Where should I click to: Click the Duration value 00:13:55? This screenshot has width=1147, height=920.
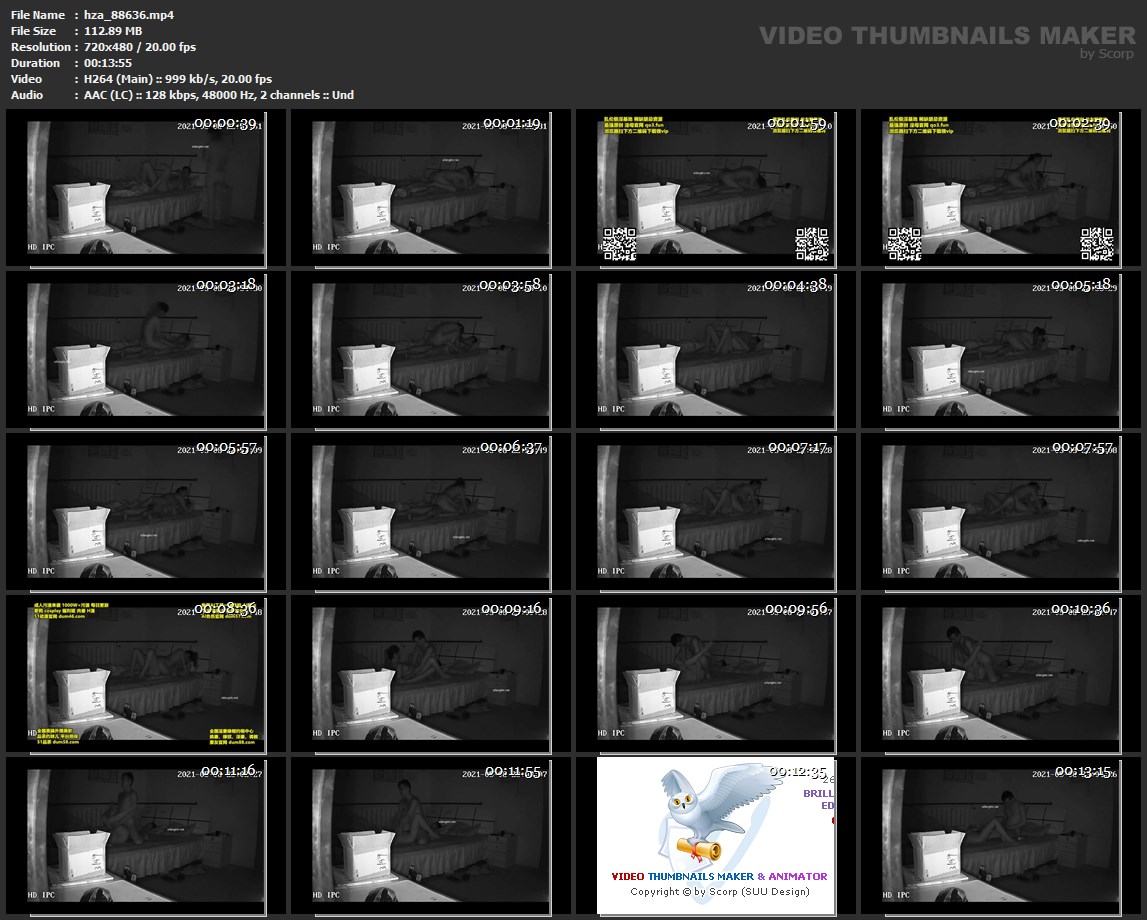click(x=103, y=63)
